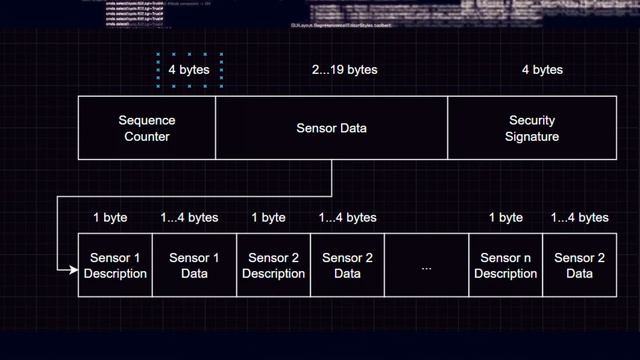Select the Security Signature box
The width and height of the screenshot is (640, 360).
tap(532, 128)
